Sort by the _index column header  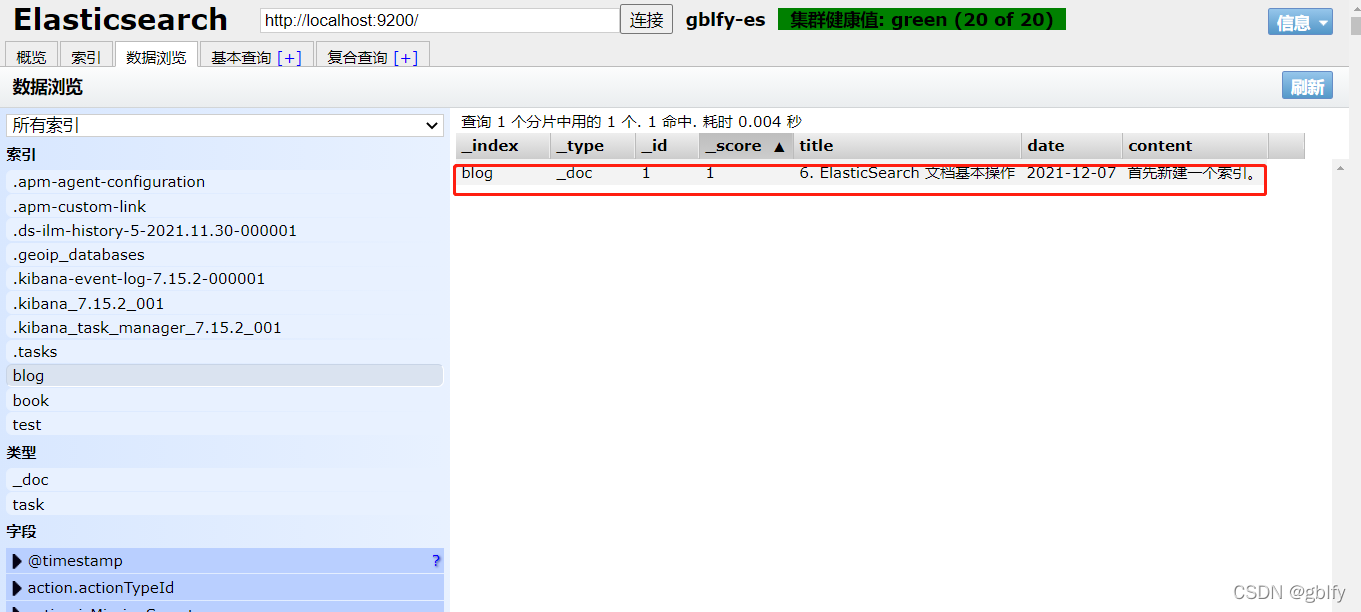coord(503,146)
